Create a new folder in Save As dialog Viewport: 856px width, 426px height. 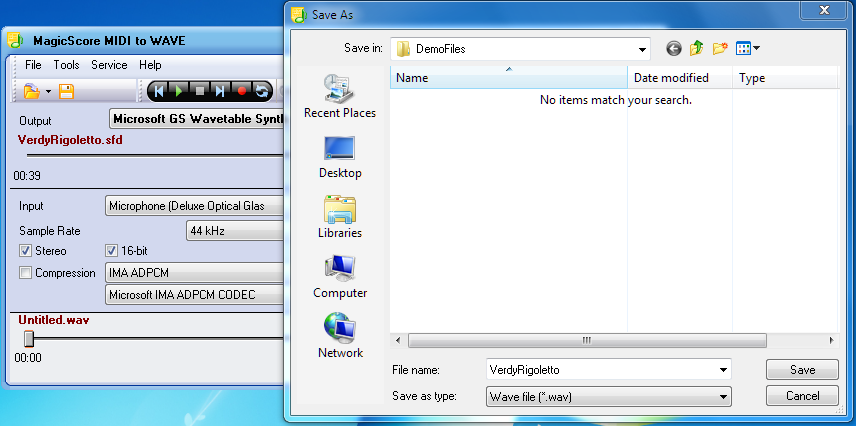720,49
